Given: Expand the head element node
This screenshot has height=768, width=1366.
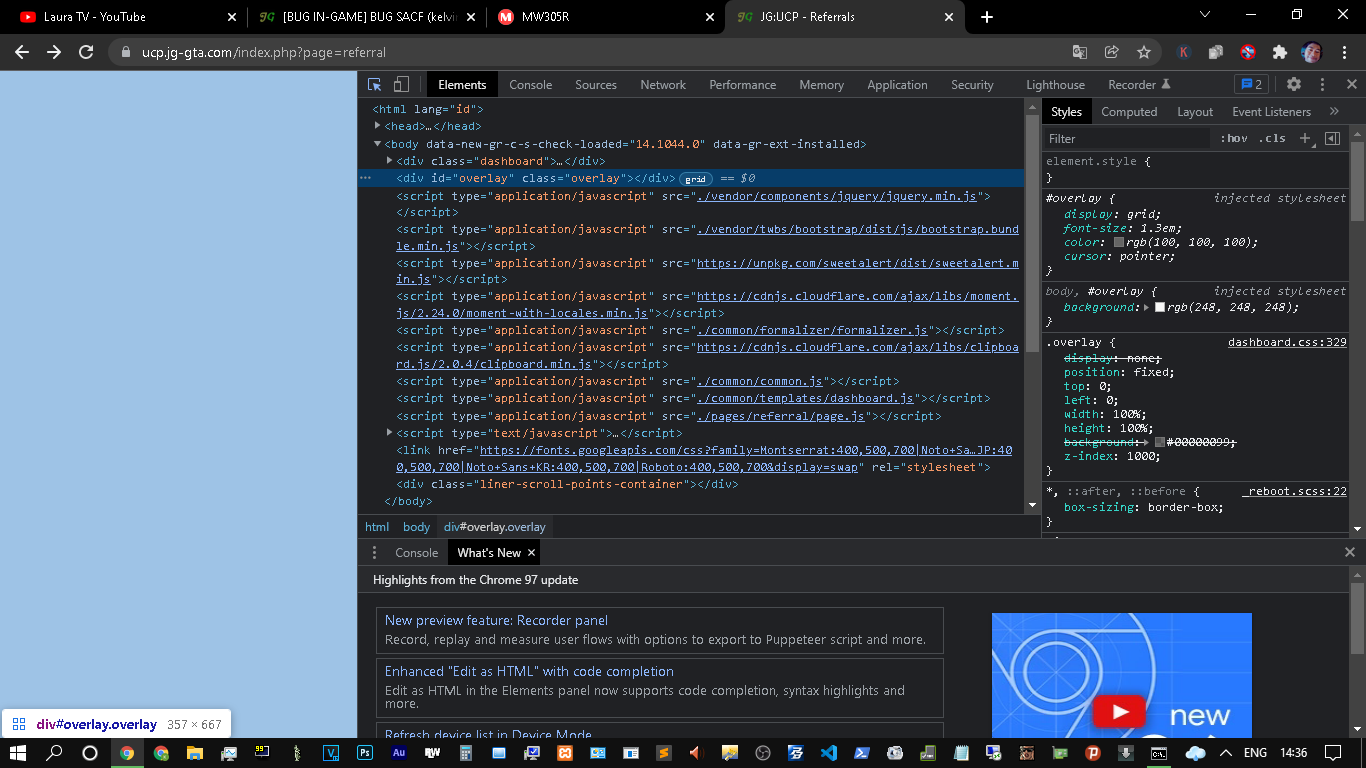Looking at the screenshot, I should (x=378, y=126).
